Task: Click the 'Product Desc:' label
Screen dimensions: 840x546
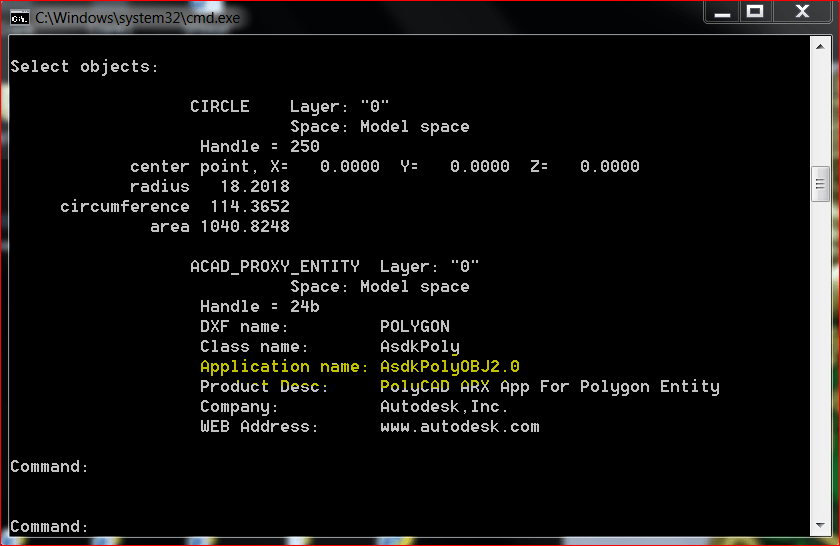Action: tap(265, 386)
